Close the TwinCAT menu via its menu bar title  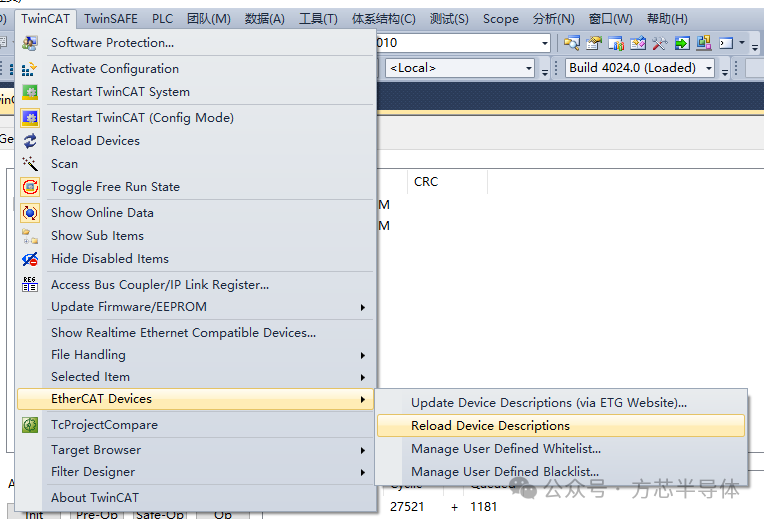click(45, 19)
